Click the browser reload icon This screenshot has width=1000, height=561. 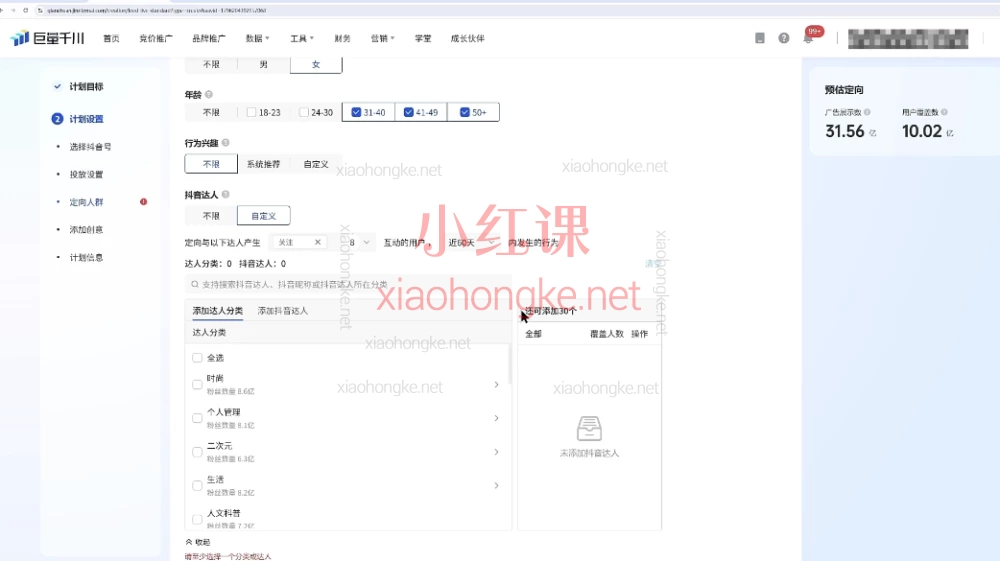[x=26, y=10]
